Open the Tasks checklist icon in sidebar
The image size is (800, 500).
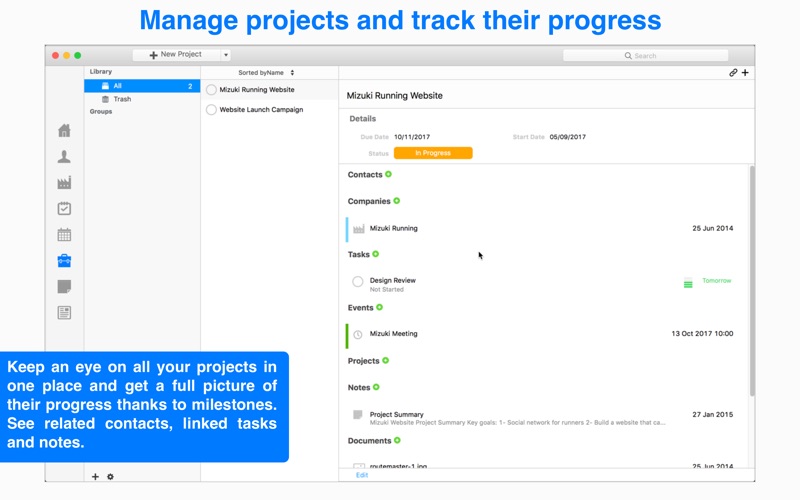click(64, 208)
